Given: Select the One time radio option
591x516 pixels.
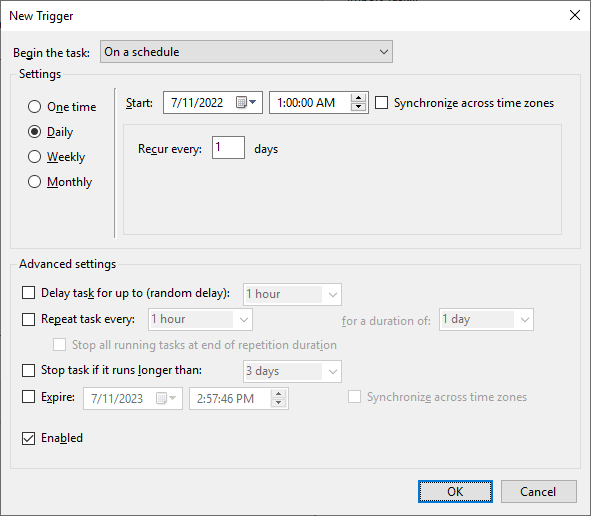Looking at the screenshot, I should (34, 107).
